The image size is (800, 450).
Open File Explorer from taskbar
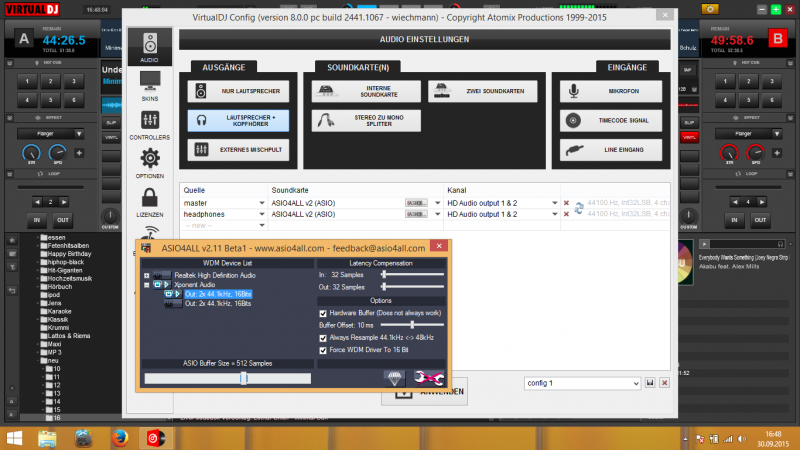(47, 438)
